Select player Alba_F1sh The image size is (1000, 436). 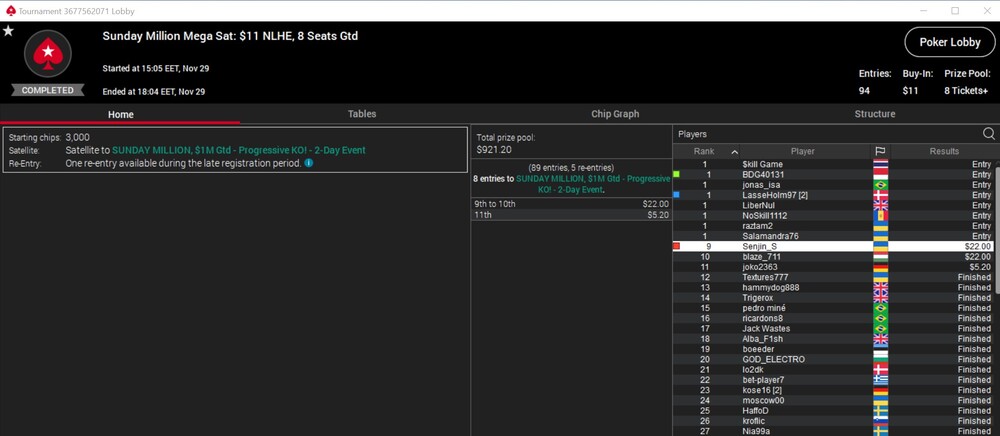(761, 339)
